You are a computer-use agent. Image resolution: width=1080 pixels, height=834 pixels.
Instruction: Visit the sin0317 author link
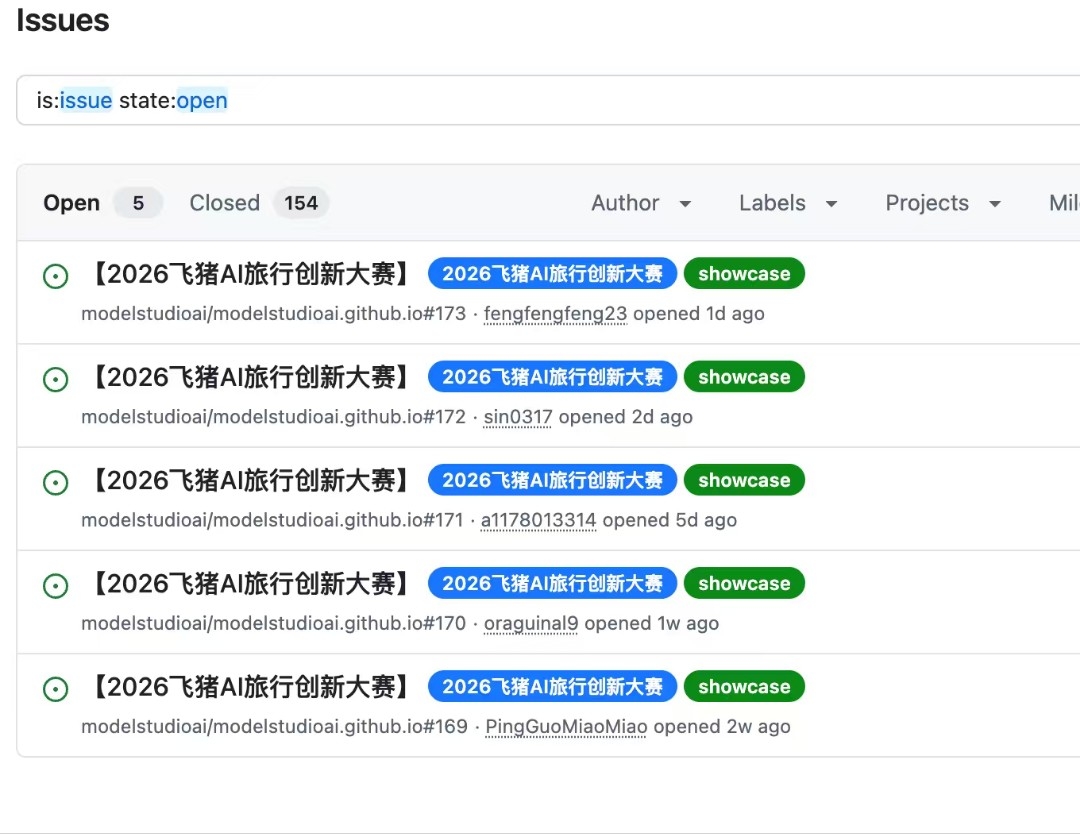tap(518, 417)
